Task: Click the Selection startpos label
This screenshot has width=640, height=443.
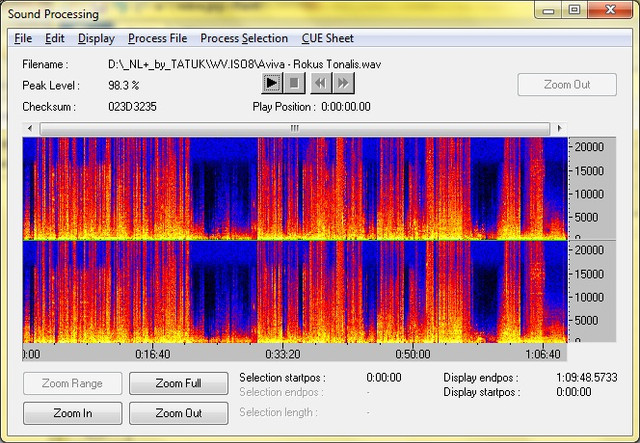Action: pos(282,377)
